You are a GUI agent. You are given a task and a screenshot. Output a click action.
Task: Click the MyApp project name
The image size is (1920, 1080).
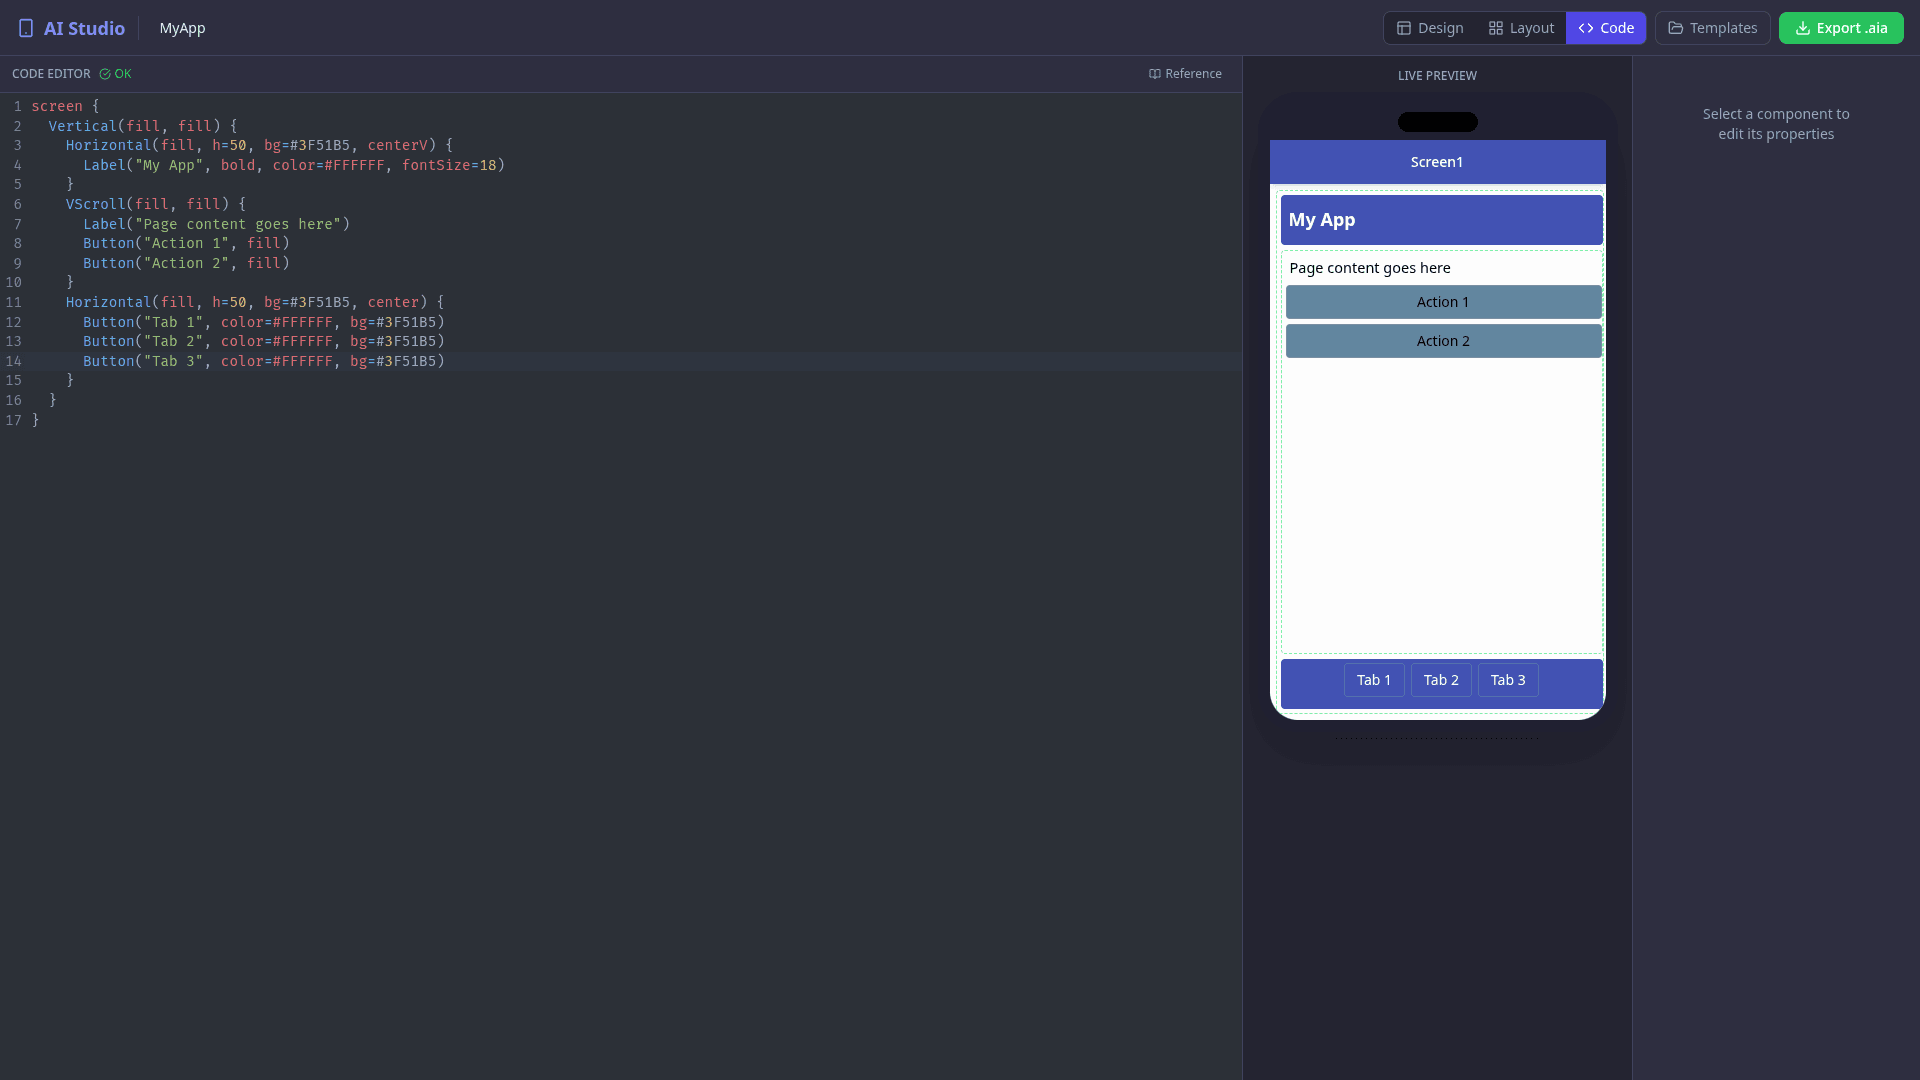182,28
